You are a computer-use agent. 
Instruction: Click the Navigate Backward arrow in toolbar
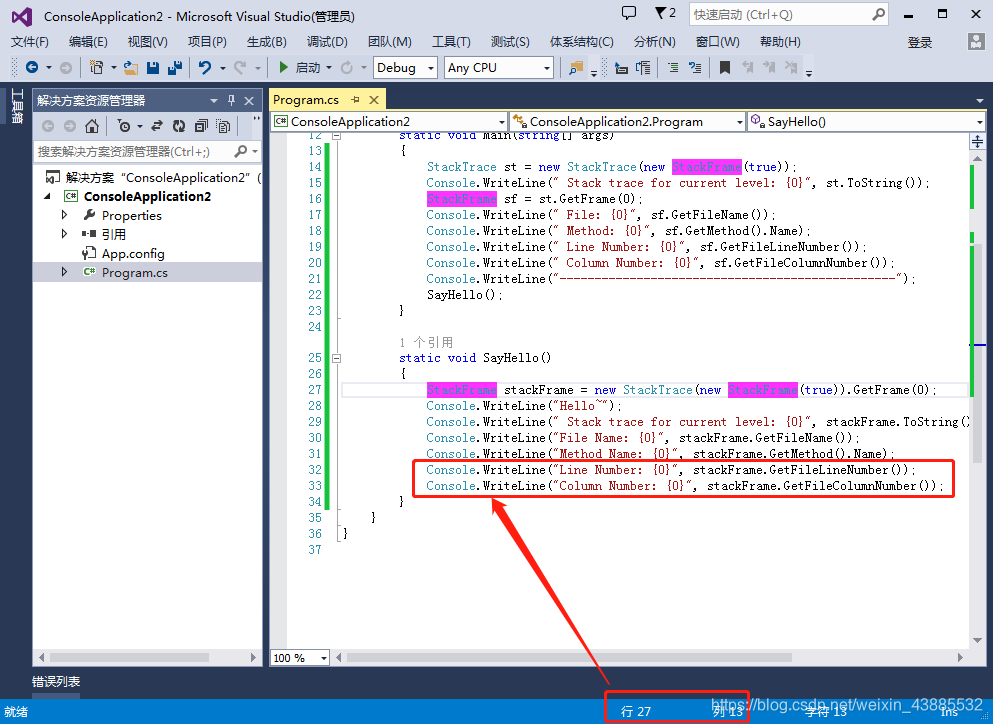click(x=32, y=67)
